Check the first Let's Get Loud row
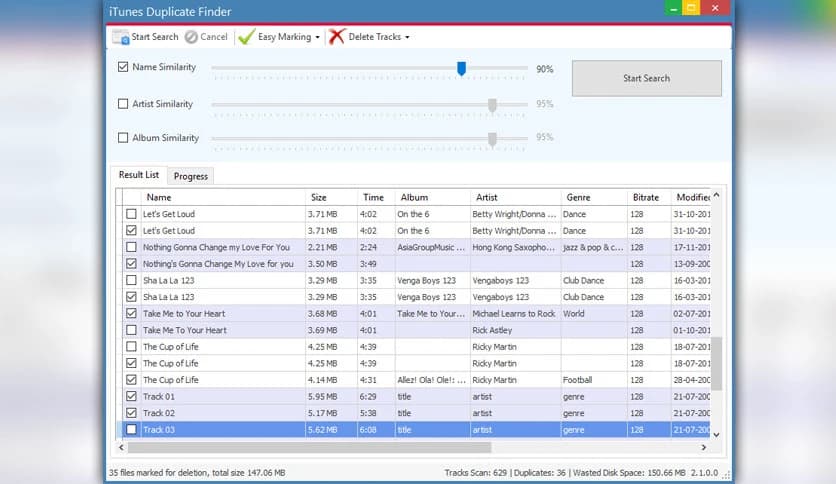 (x=131, y=214)
